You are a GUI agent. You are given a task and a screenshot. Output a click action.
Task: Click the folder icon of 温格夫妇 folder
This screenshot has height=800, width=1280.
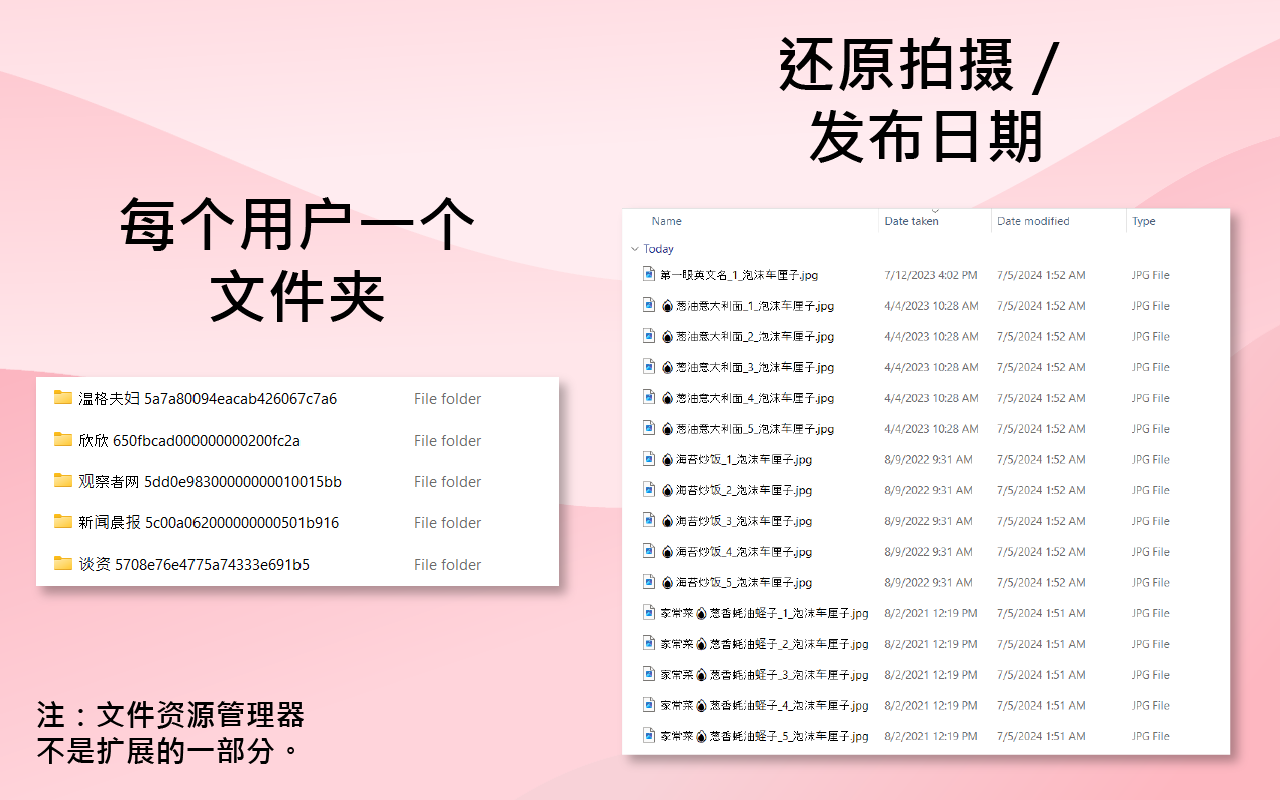tap(62, 398)
